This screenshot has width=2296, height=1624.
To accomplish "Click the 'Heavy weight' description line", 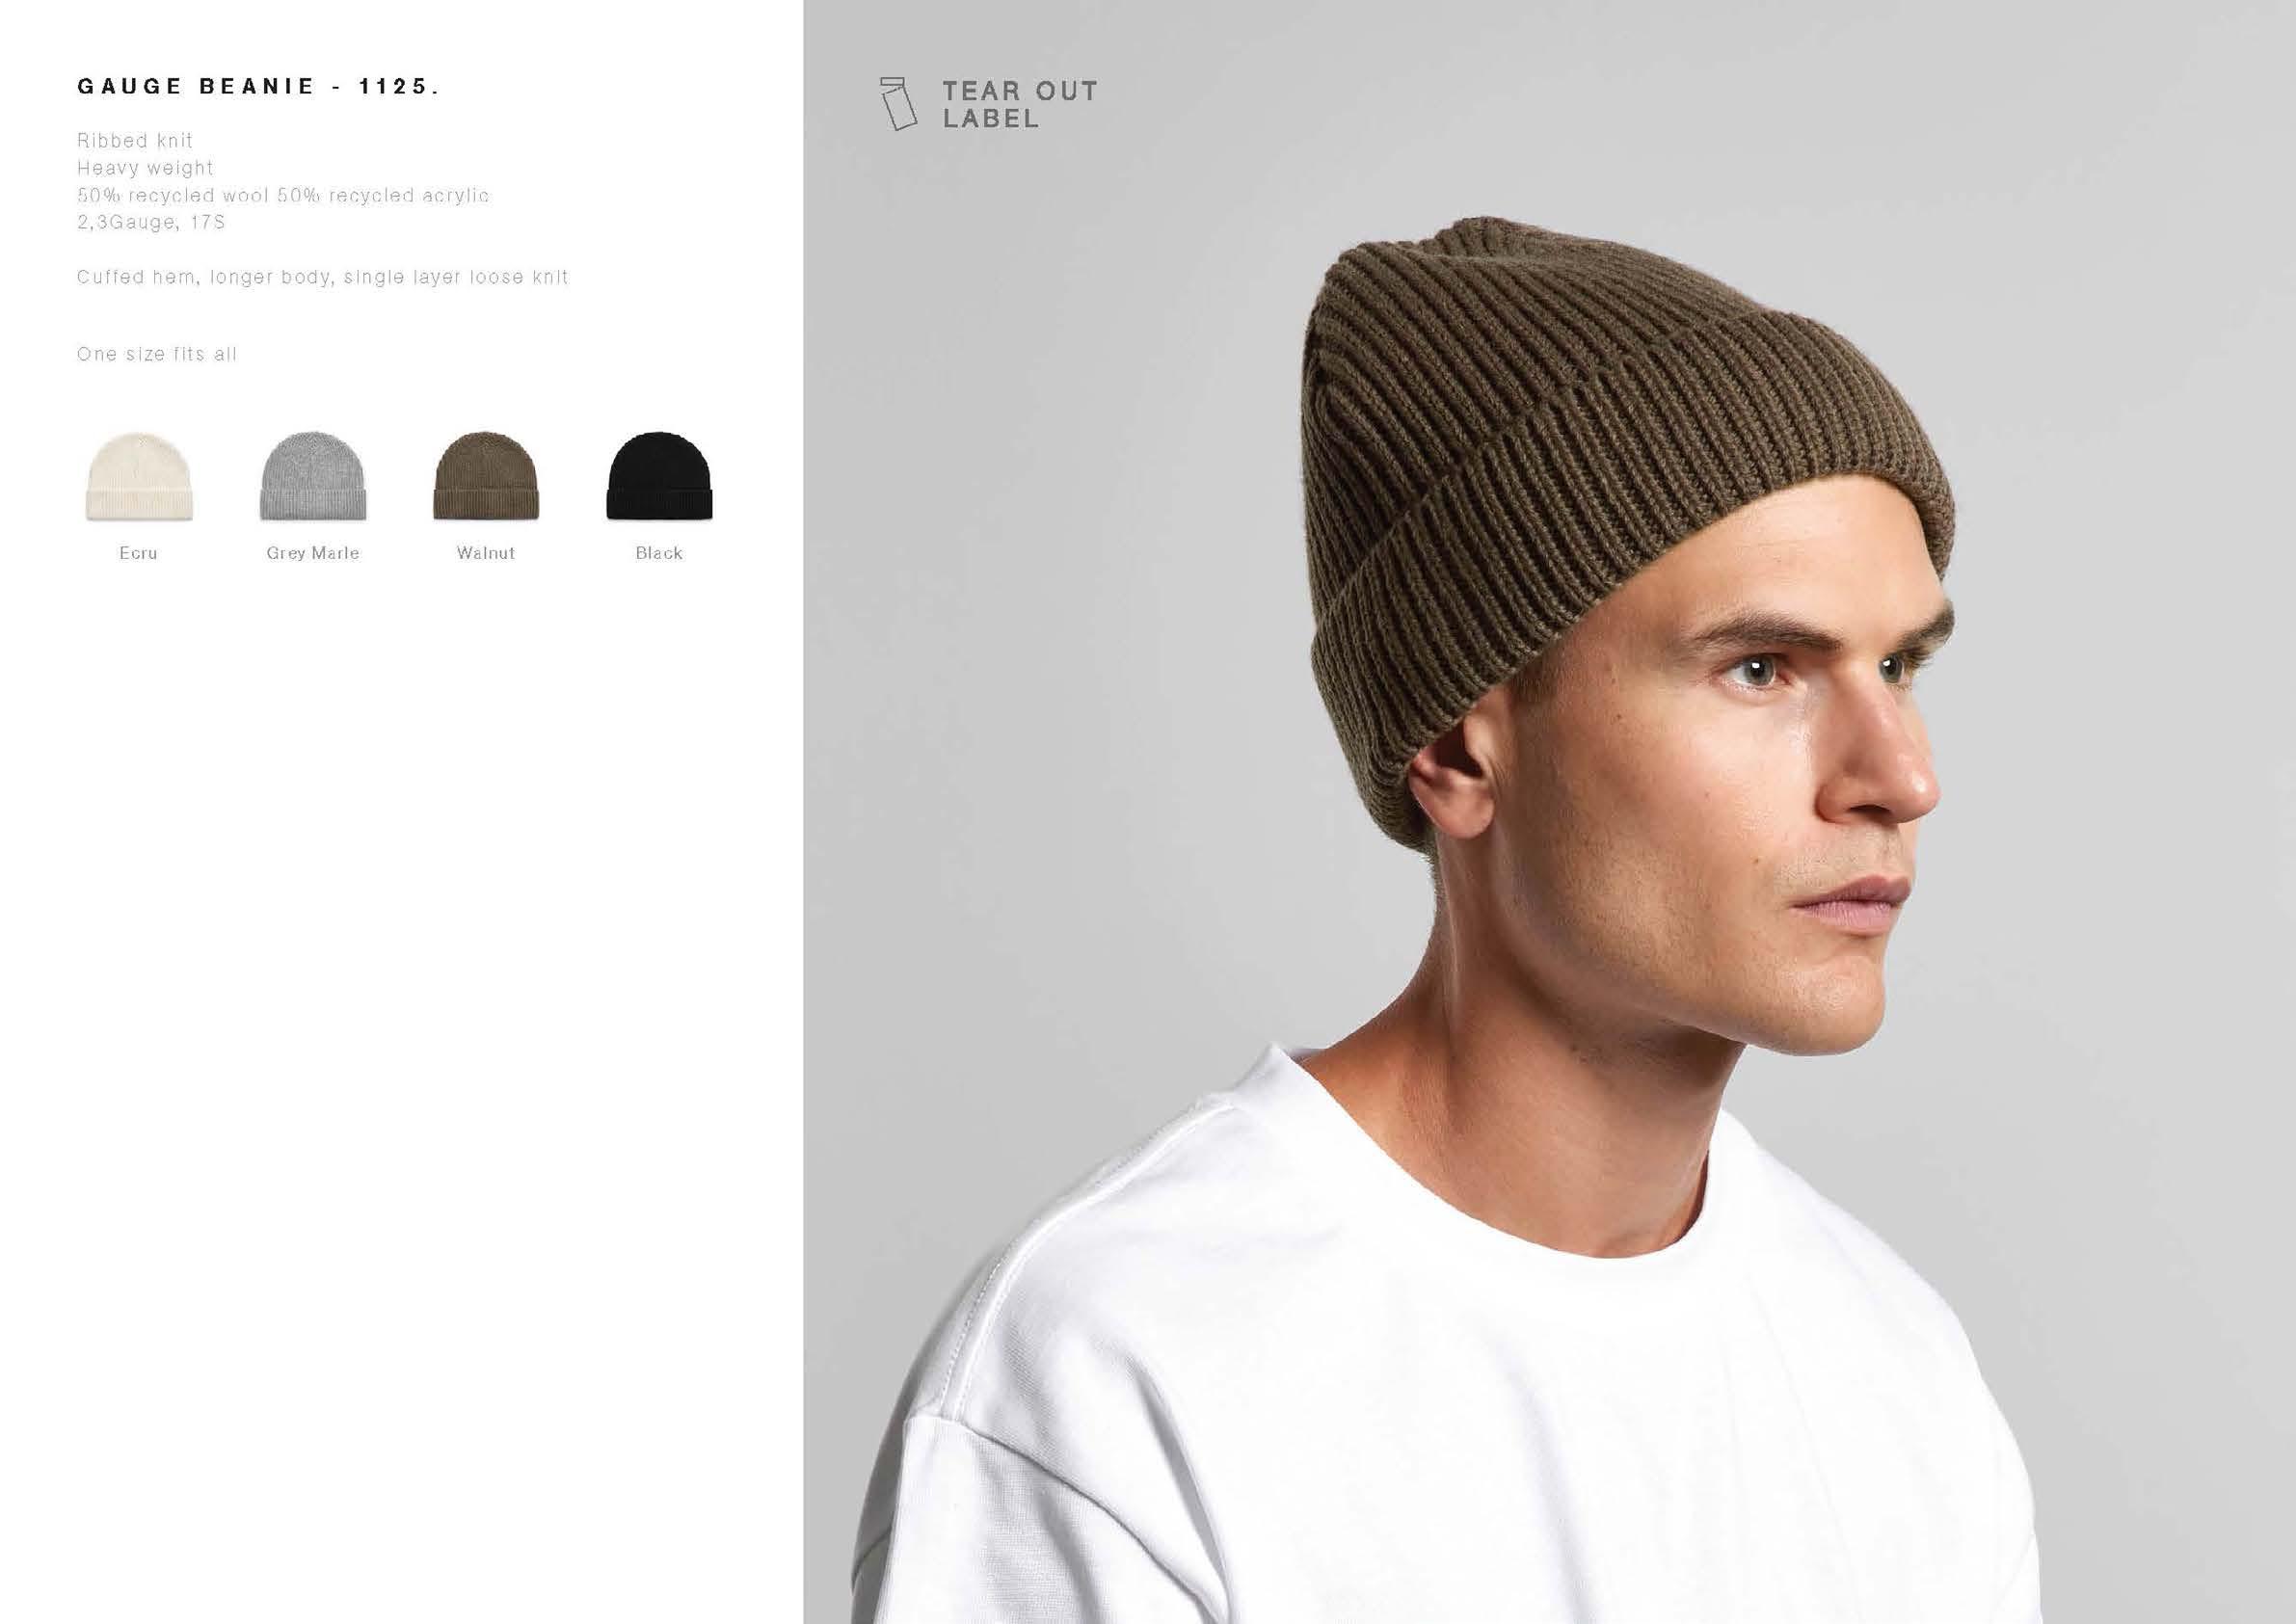I will tap(145, 168).
